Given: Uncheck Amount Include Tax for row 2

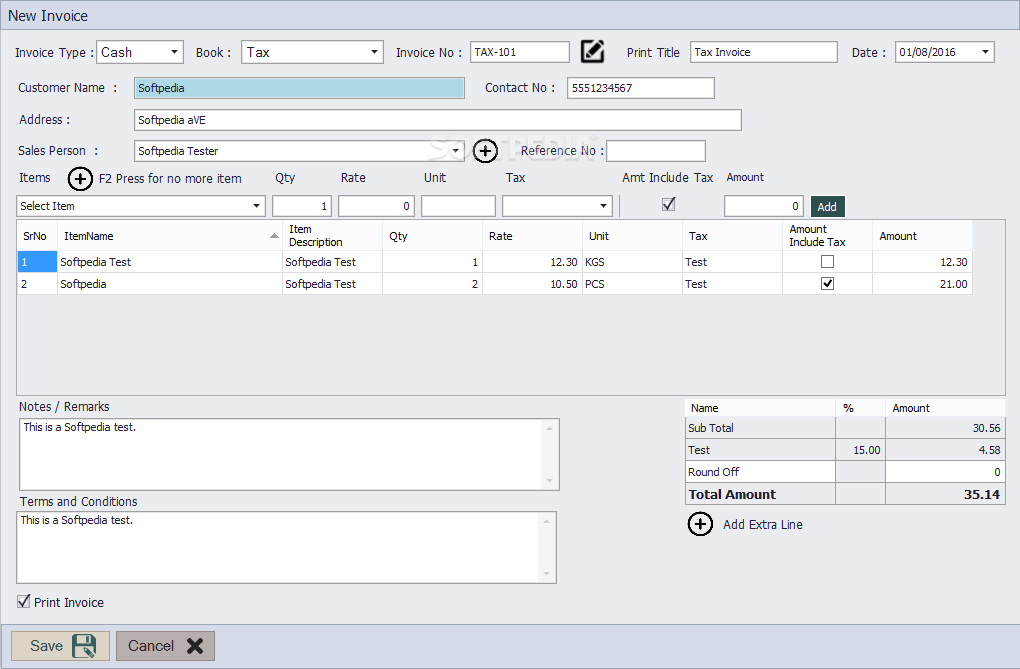Looking at the screenshot, I should 827,284.
